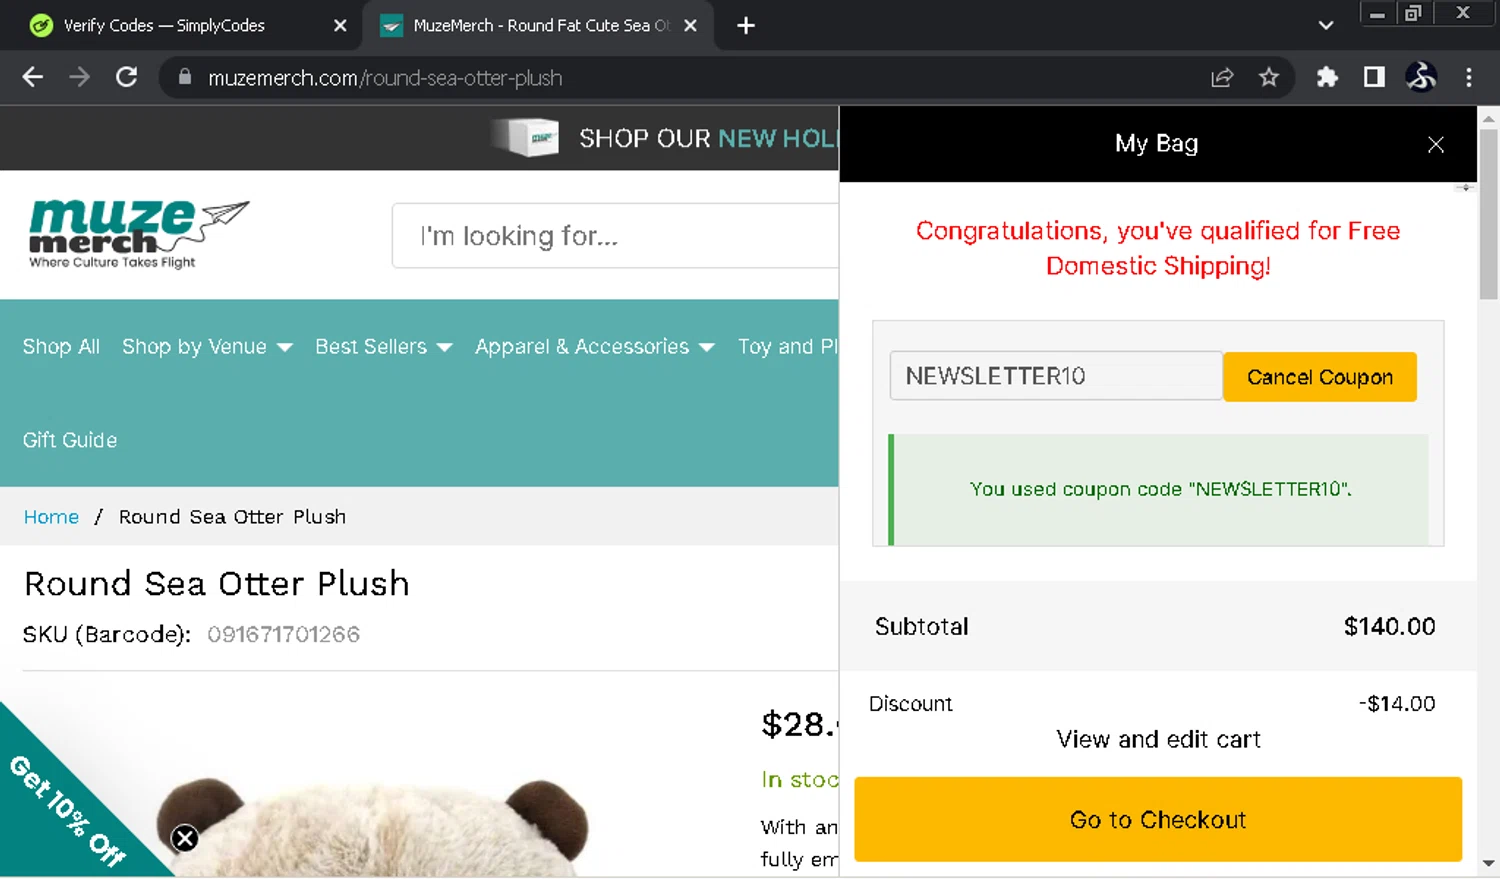Image resolution: width=1500 pixels, height=879 pixels.
Task: Close the My Bag panel
Action: tap(1436, 144)
